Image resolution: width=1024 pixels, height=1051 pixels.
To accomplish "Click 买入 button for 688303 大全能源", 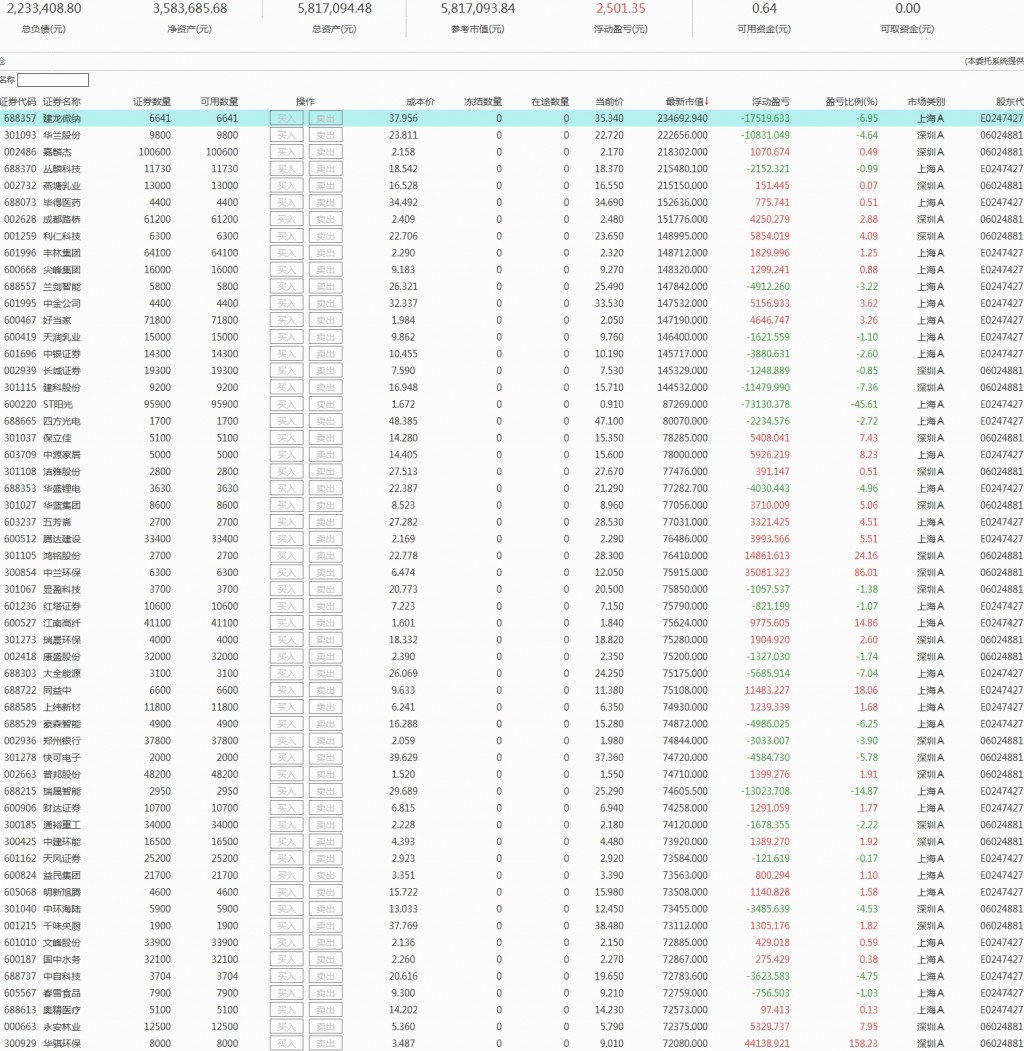I will tap(287, 674).
